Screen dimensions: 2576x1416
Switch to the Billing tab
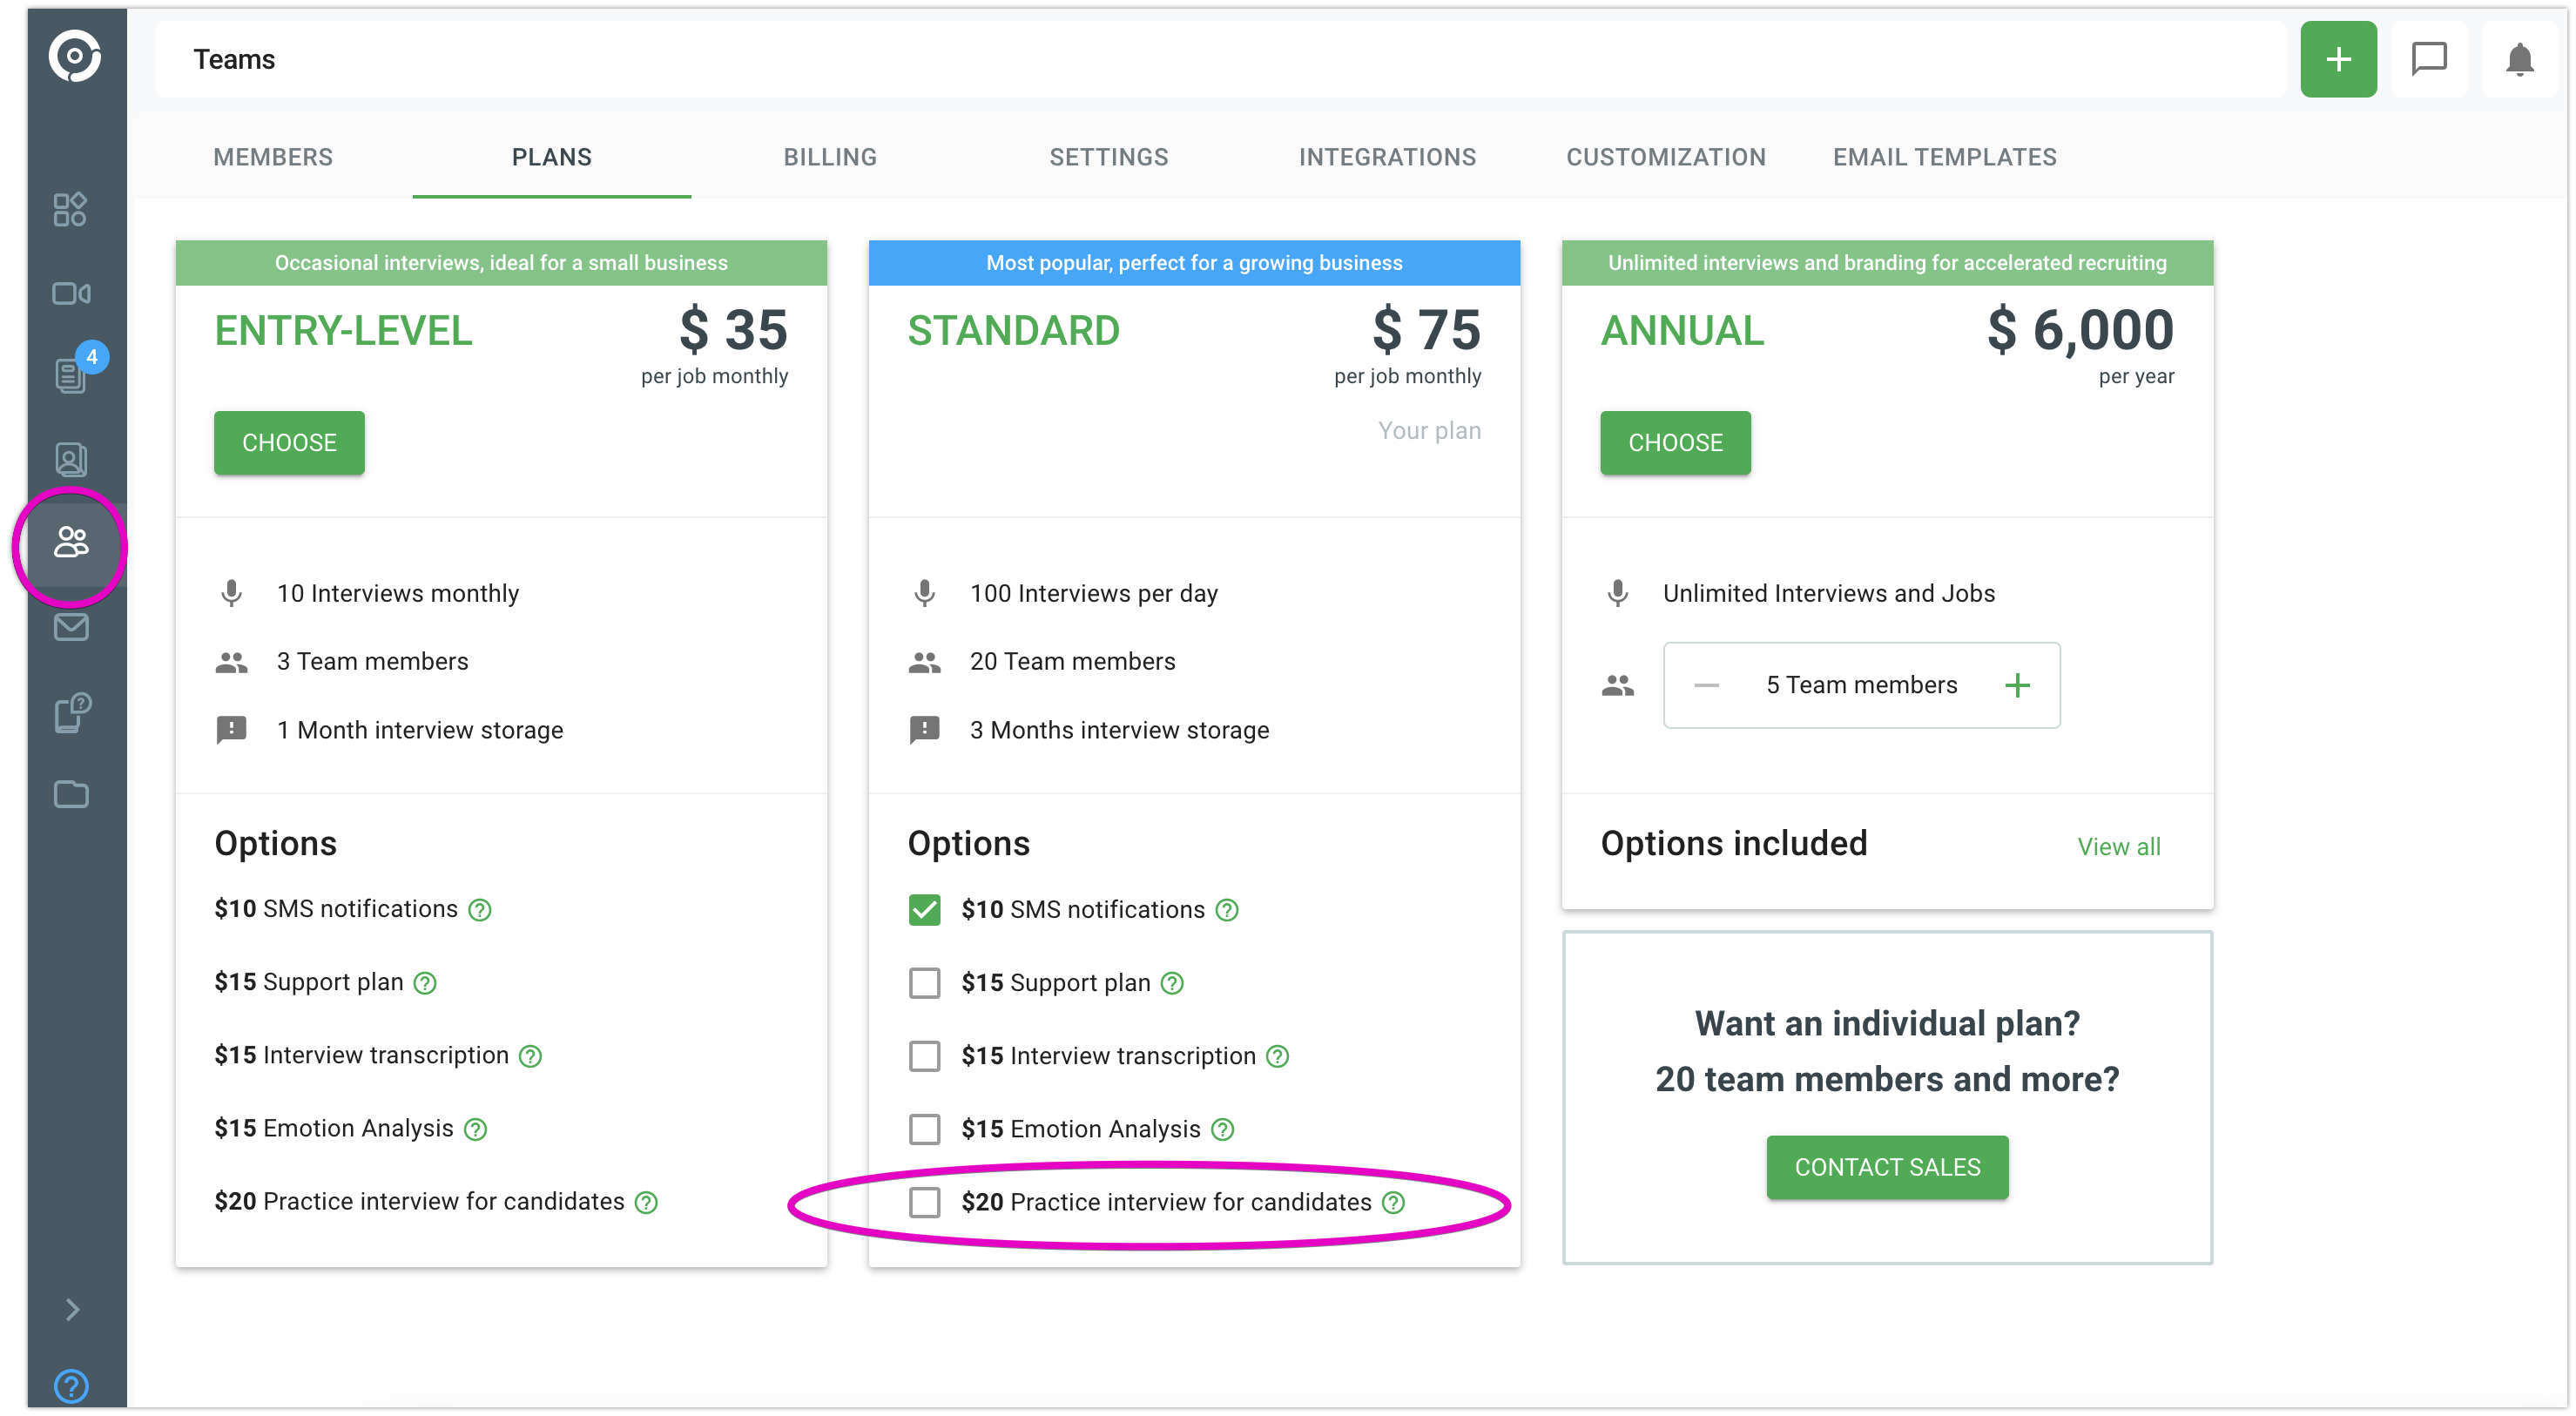point(829,157)
